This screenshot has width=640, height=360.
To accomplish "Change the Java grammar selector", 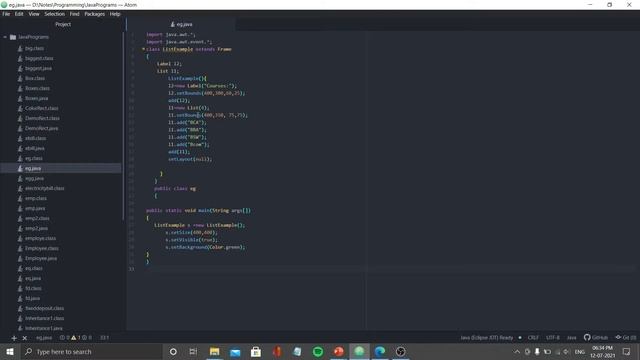I will point(571,338).
